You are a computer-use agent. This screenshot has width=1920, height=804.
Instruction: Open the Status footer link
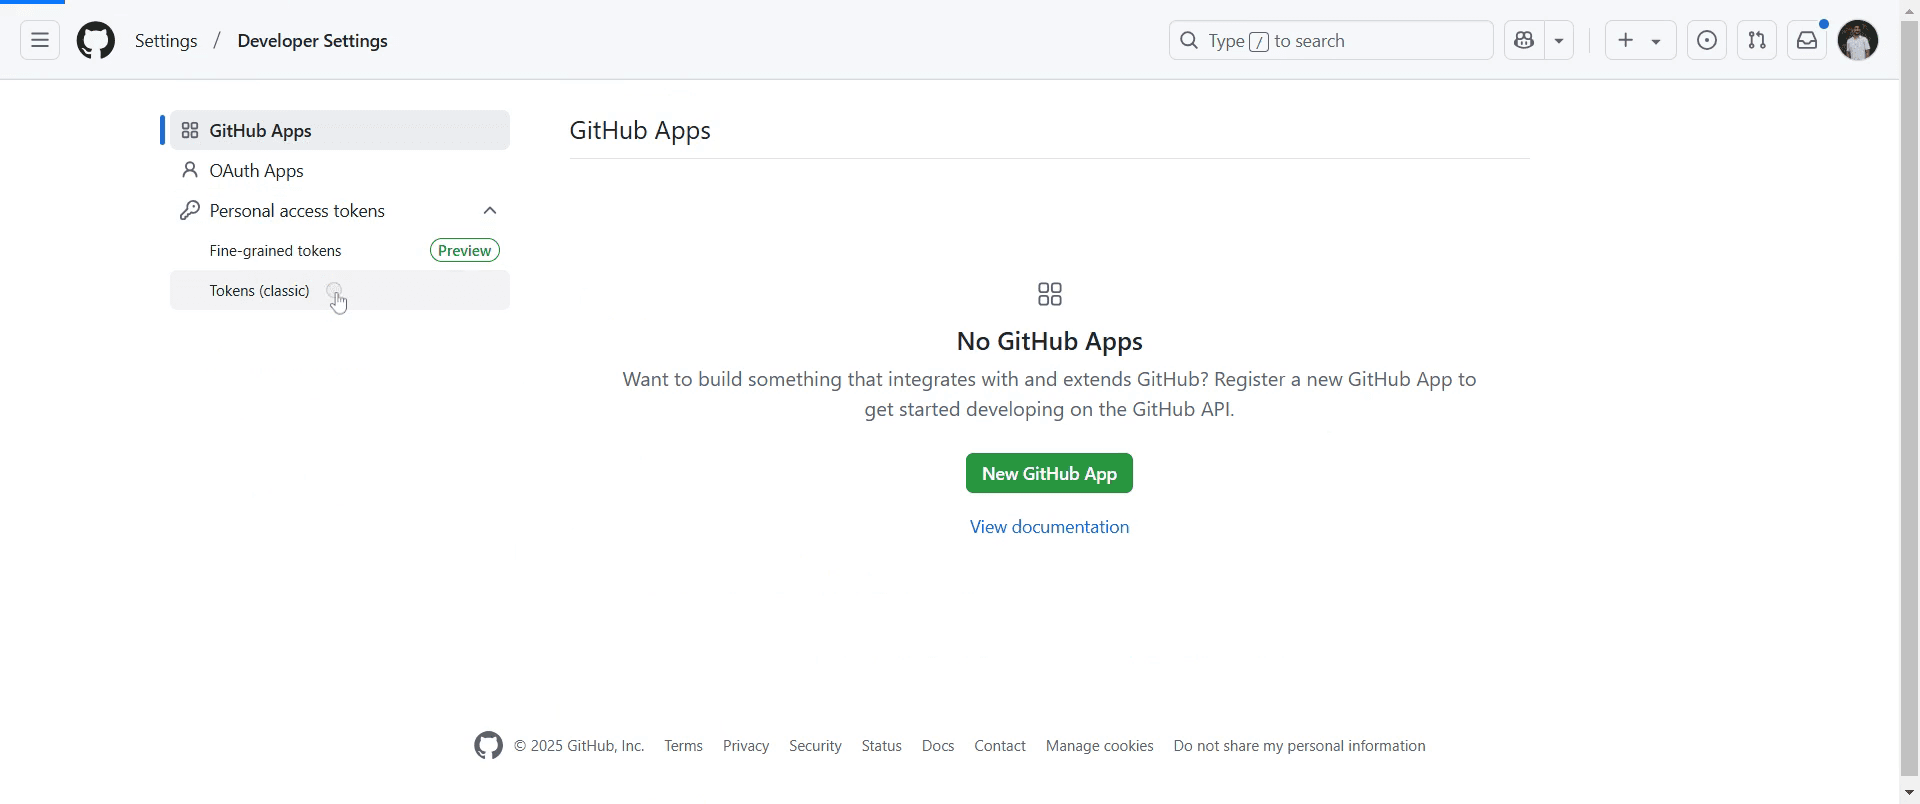coord(882,746)
